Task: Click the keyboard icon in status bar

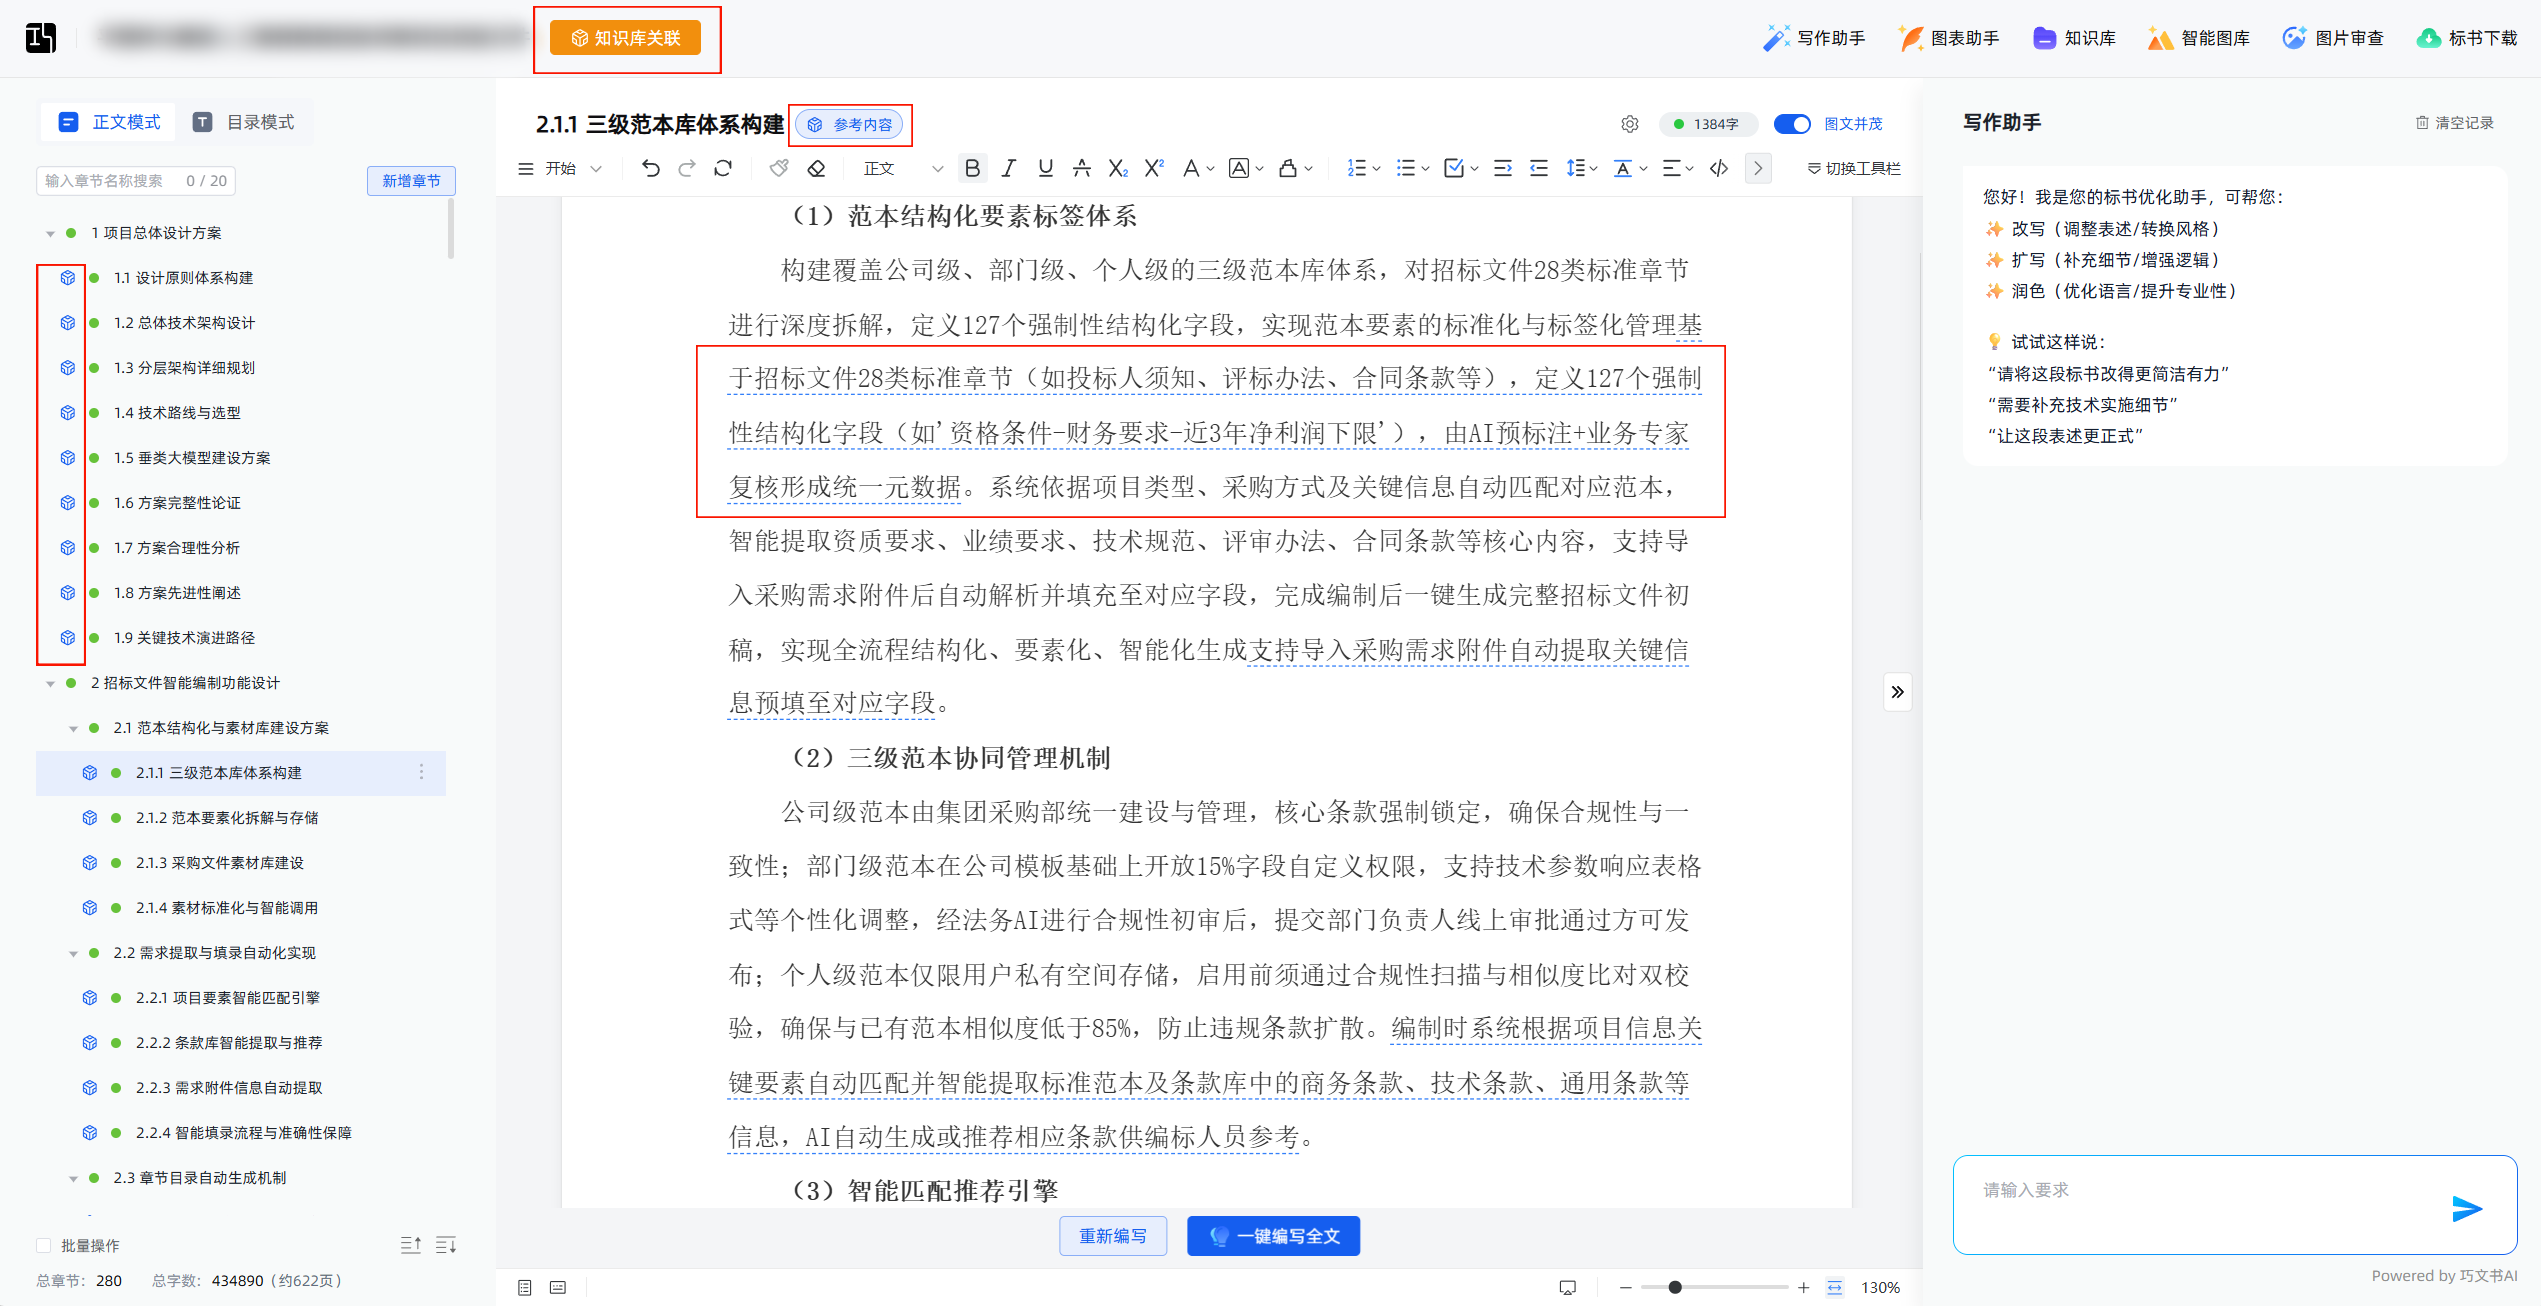Action: [558, 1287]
